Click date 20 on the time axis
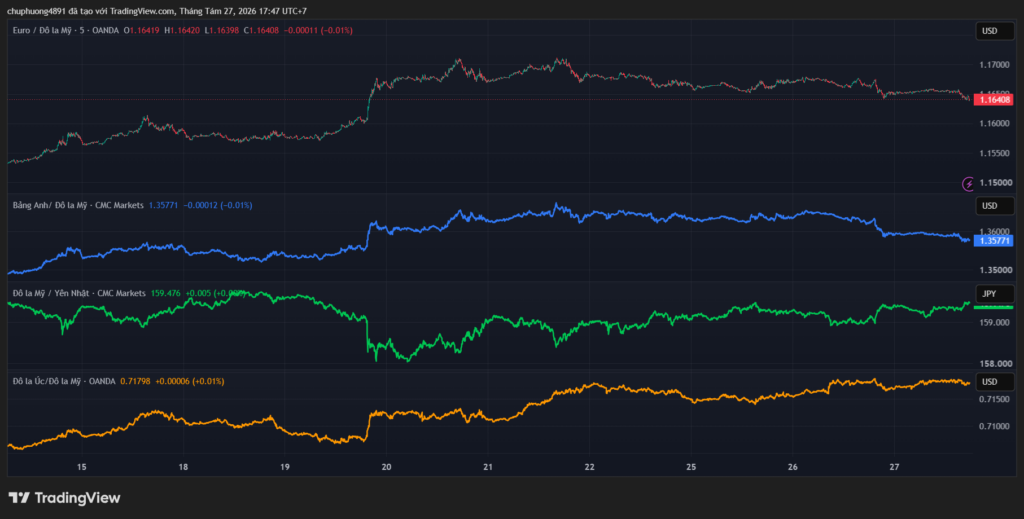The width and height of the screenshot is (1024, 519). pyautogui.click(x=386, y=467)
